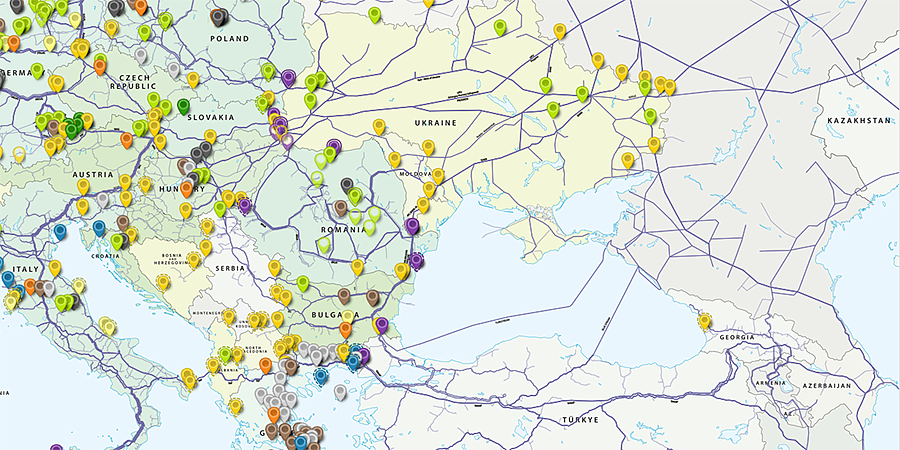Open the purple pin near Poland-Ukraine border
This screenshot has height=450, width=900.
[x=288, y=78]
